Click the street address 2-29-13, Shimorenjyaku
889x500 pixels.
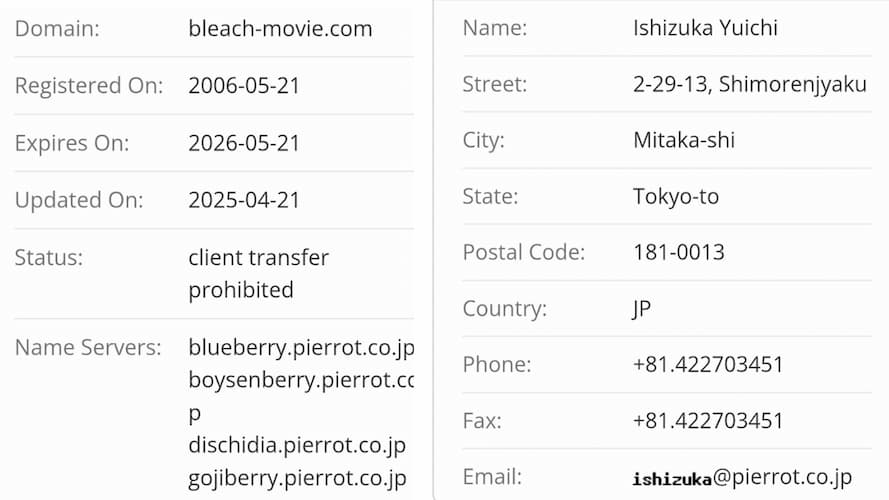(x=750, y=84)
